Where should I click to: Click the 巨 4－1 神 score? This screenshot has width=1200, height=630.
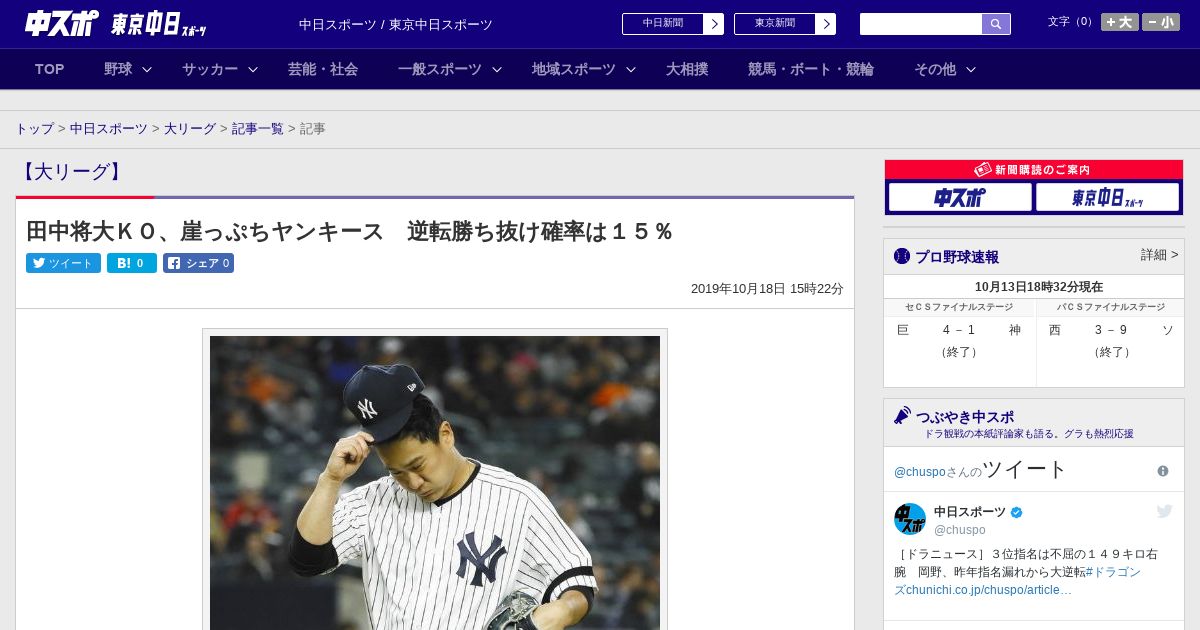click(x=959, y=330)
